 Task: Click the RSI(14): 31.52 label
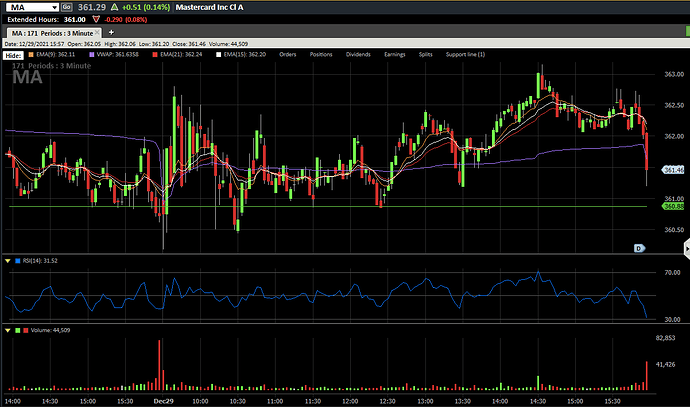(x=40, y=261)
